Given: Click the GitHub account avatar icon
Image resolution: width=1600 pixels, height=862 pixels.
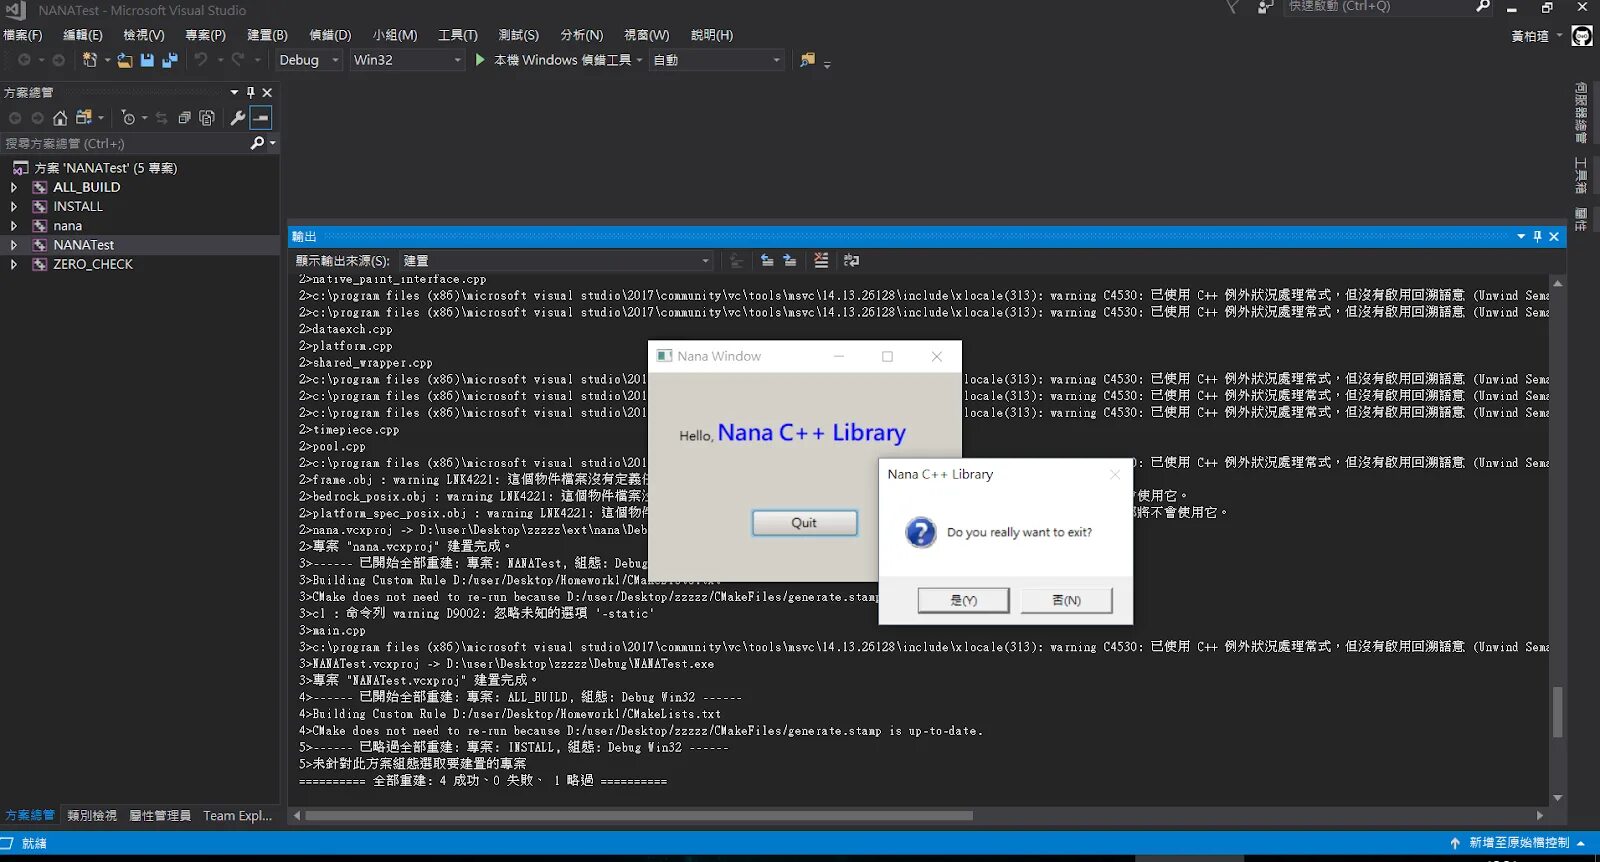Looking at the screenshot, I should click(x=1581, y=36).
